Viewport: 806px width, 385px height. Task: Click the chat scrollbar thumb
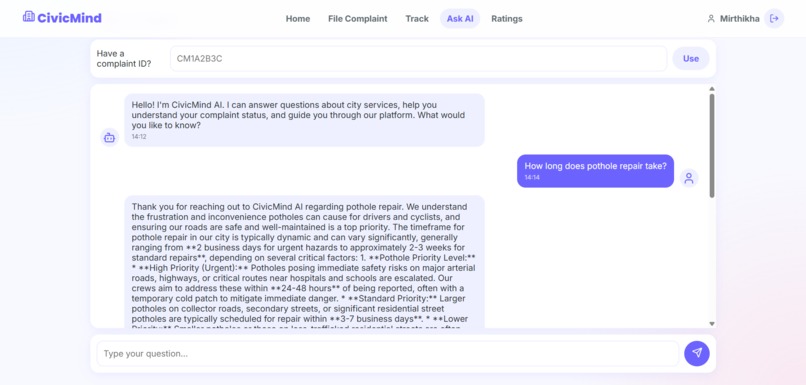click(x=712, y=145)
